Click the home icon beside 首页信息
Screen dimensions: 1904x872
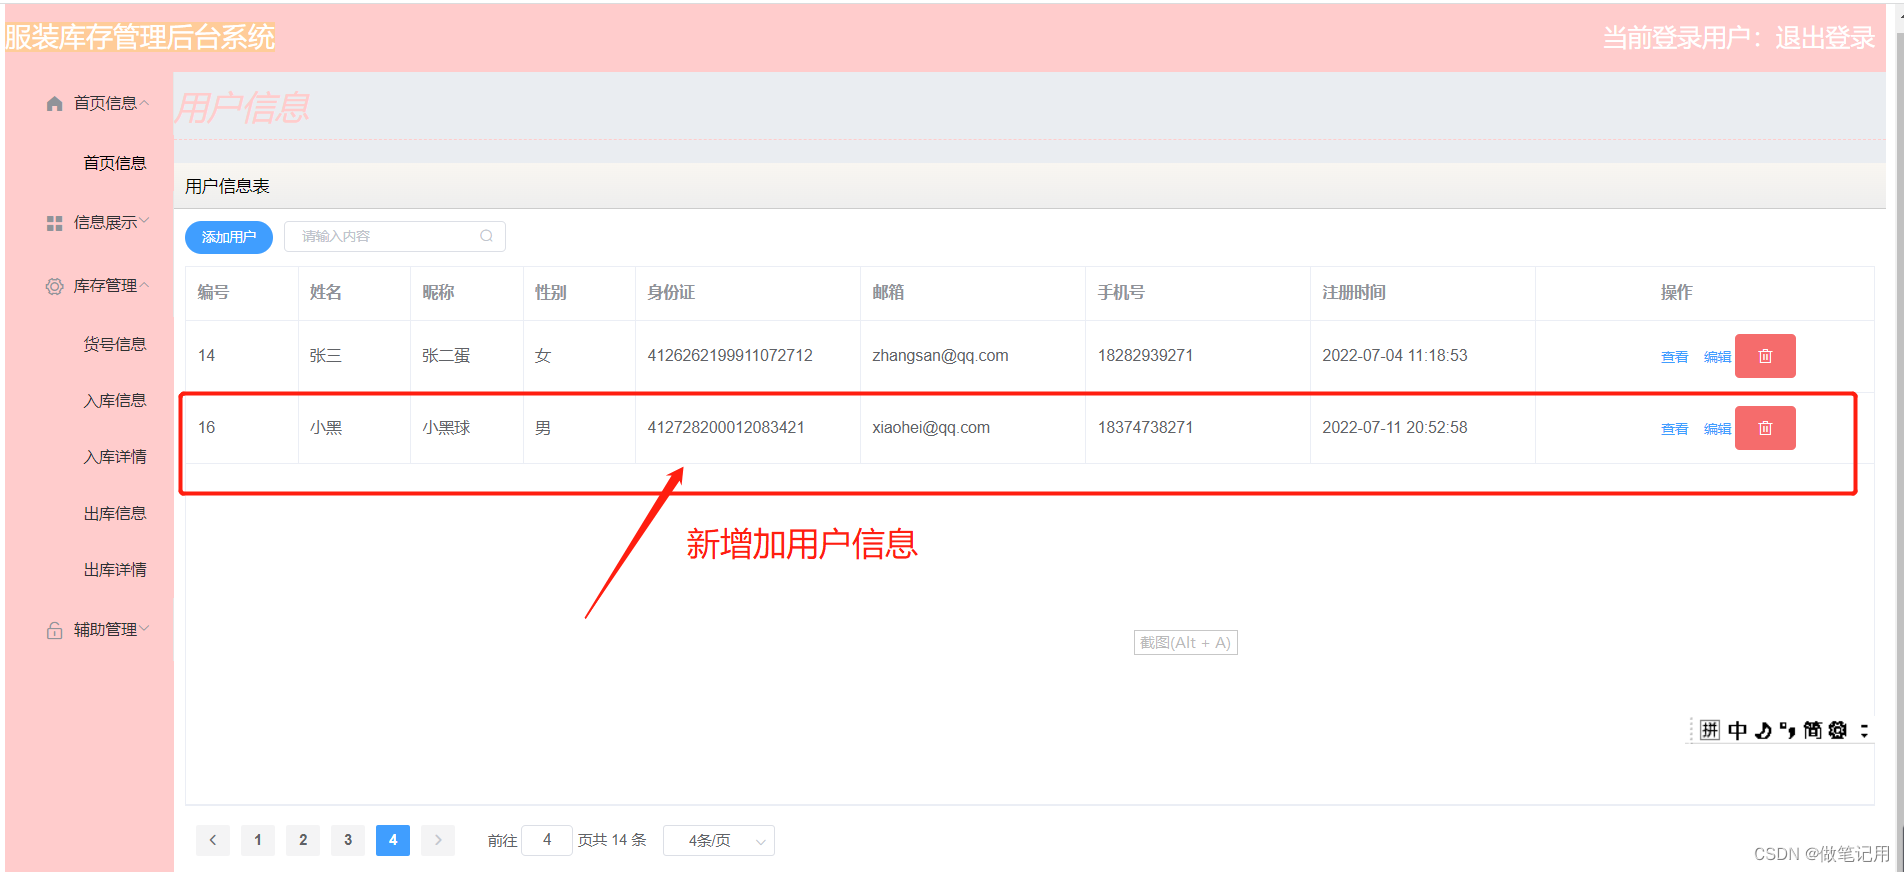(x=55, y=103)
